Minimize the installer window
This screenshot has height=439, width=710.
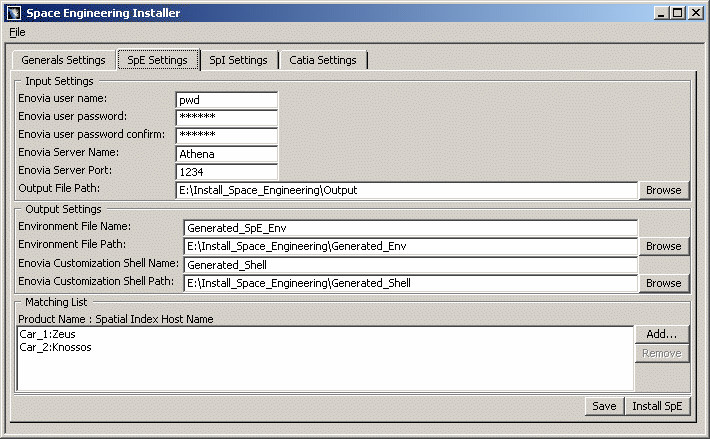(x=661, y=13)
